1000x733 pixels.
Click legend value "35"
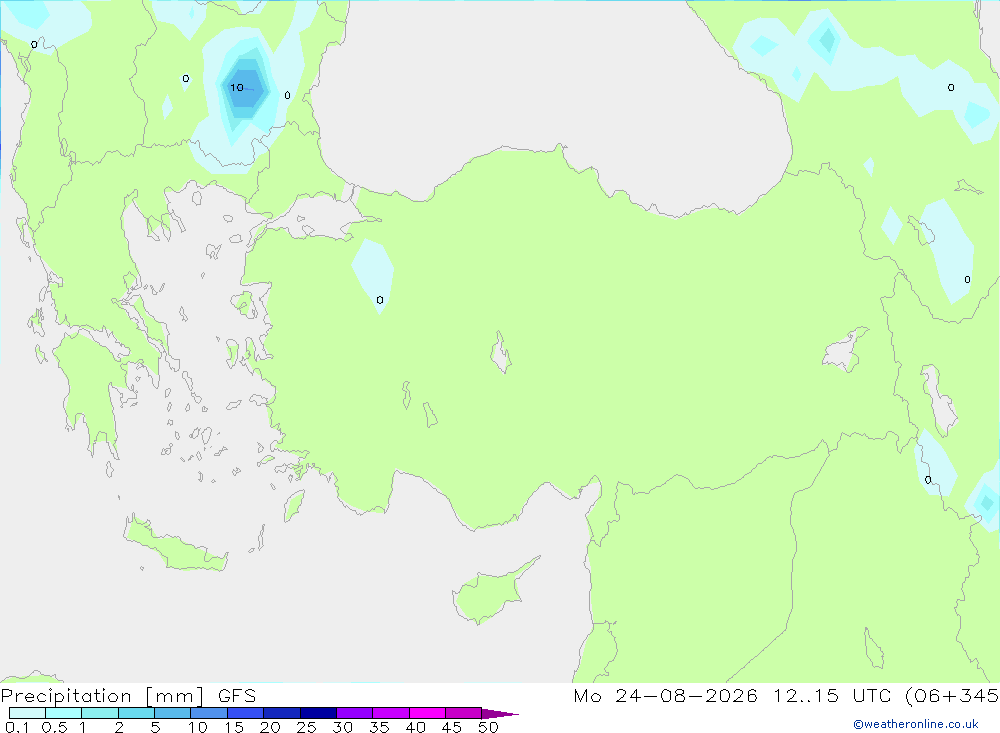click(x=379, y=727)
